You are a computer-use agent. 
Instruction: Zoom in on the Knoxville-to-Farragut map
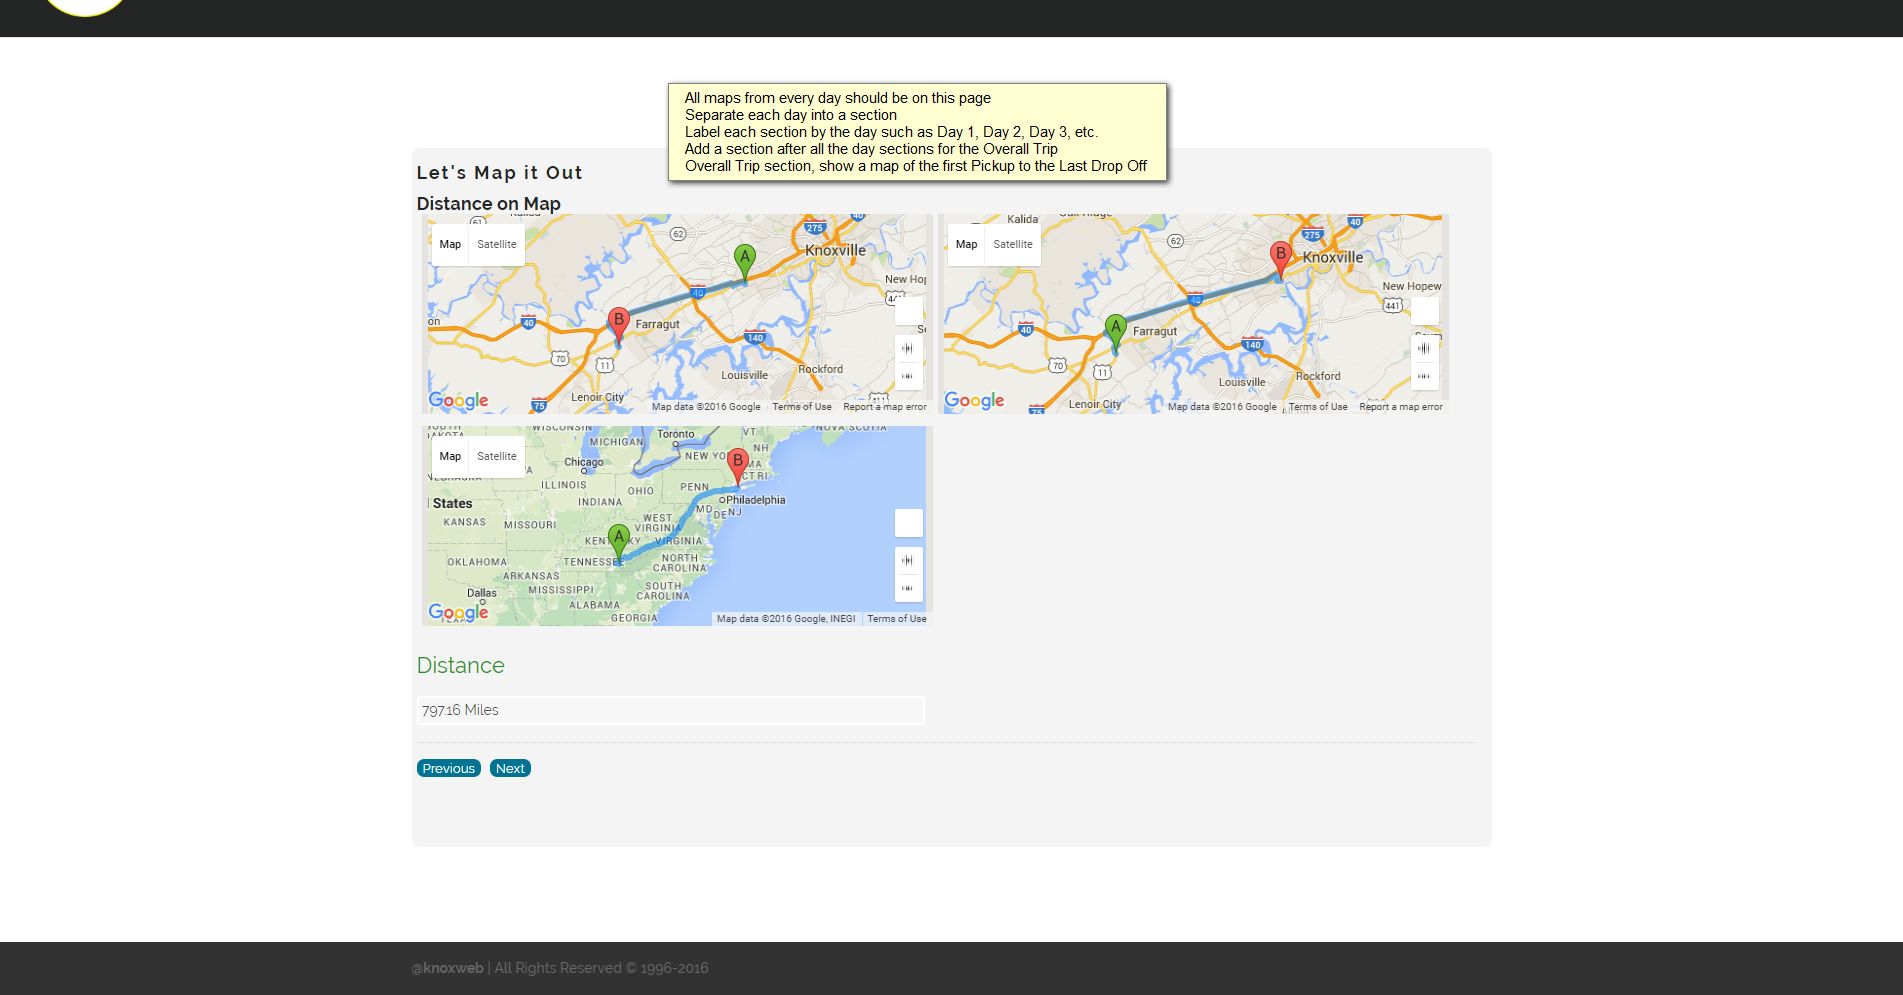[908, 348]
